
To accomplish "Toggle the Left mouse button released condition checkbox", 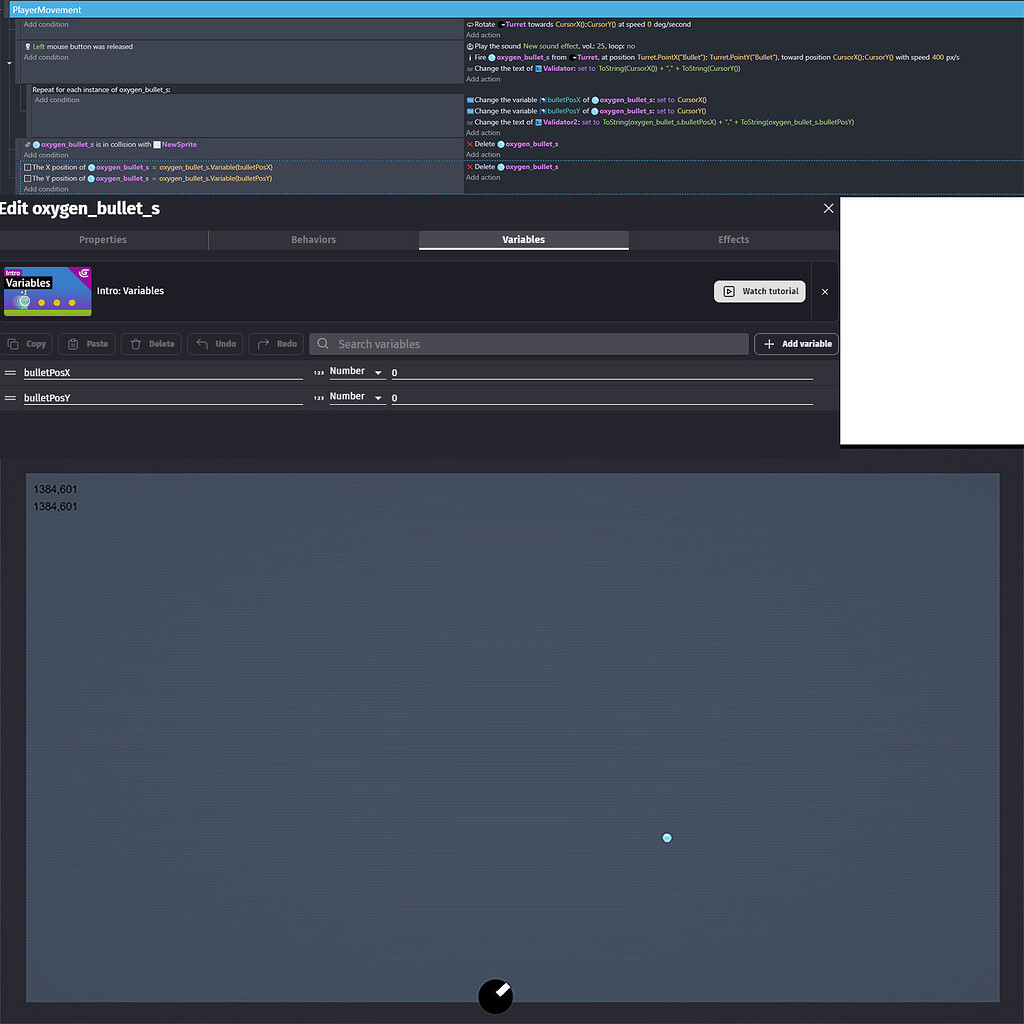I will tap(27, 47).
